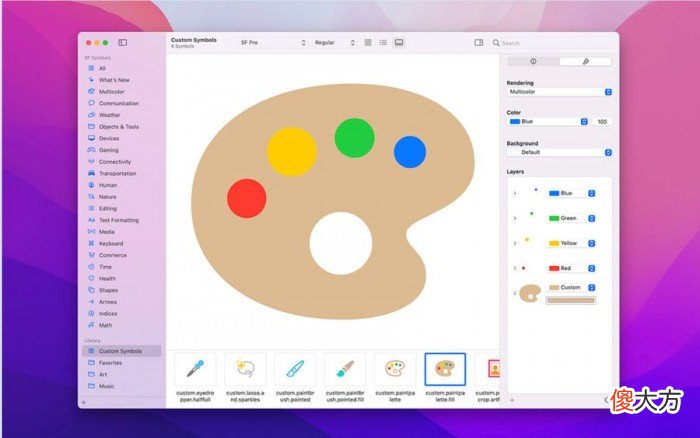Click the search magnifier icon
The image size is (700, 438).
click(496, 43)
